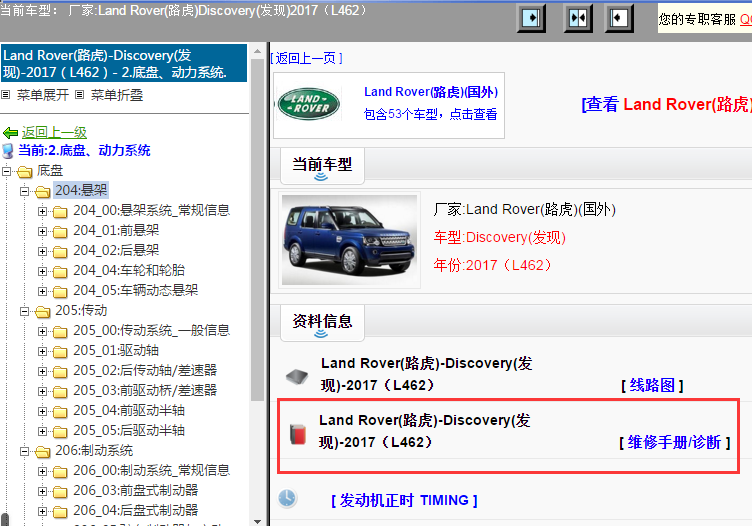Click the left panel scrollbar down arrow
This screenshot has height=526, width=752.
click(258, 521)
